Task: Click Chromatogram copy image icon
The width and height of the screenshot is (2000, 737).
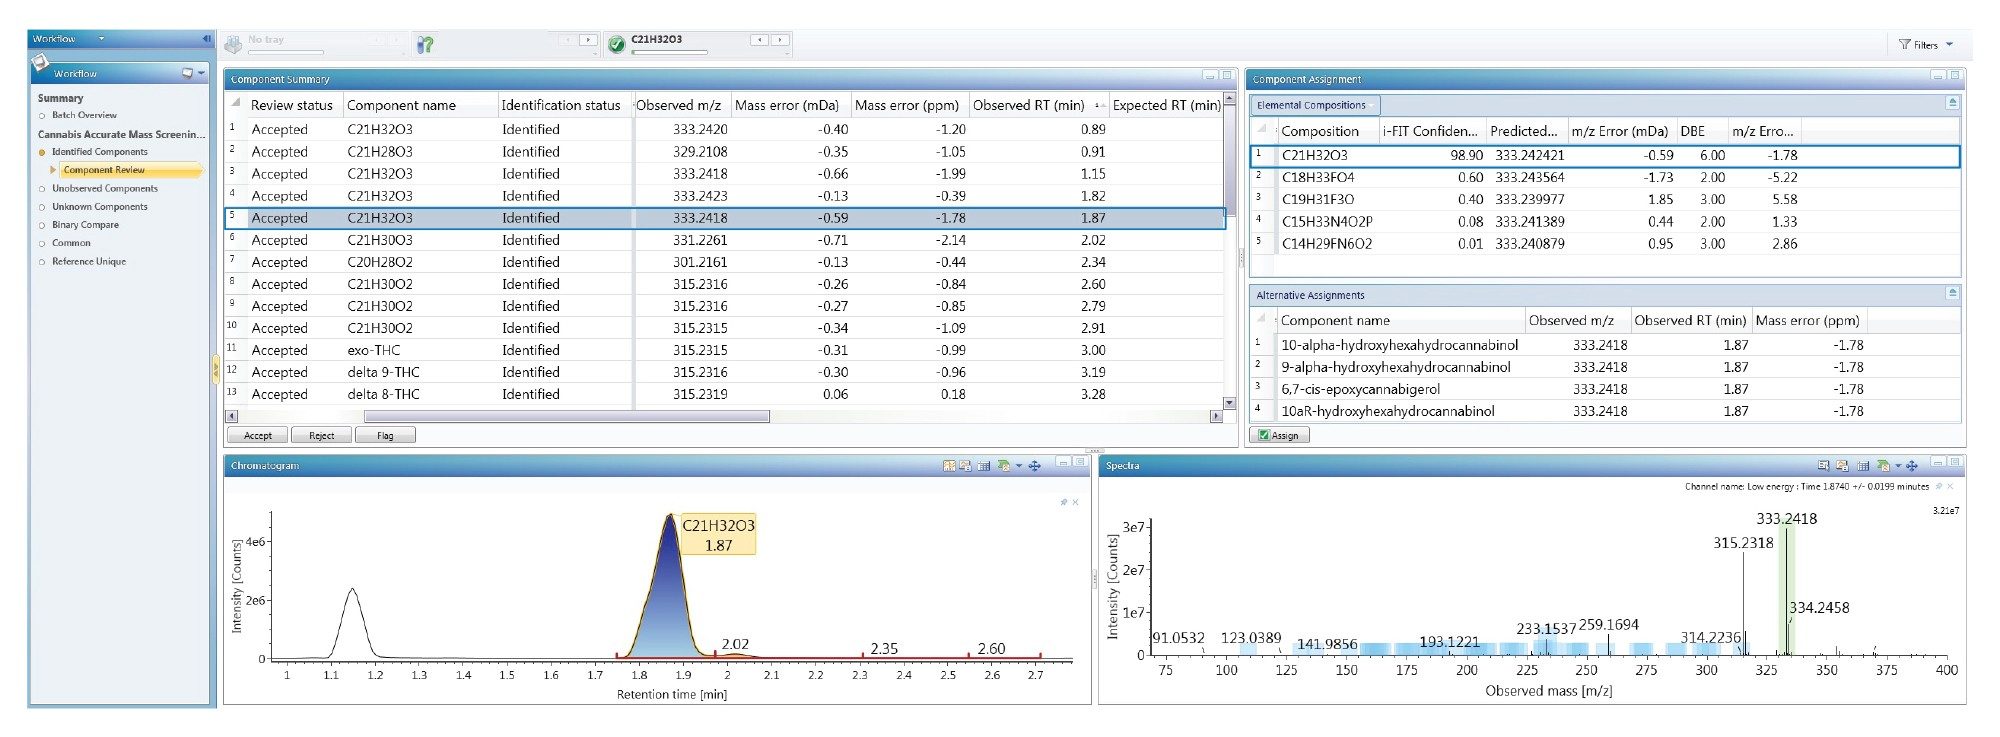Action: tap(965, 466)
